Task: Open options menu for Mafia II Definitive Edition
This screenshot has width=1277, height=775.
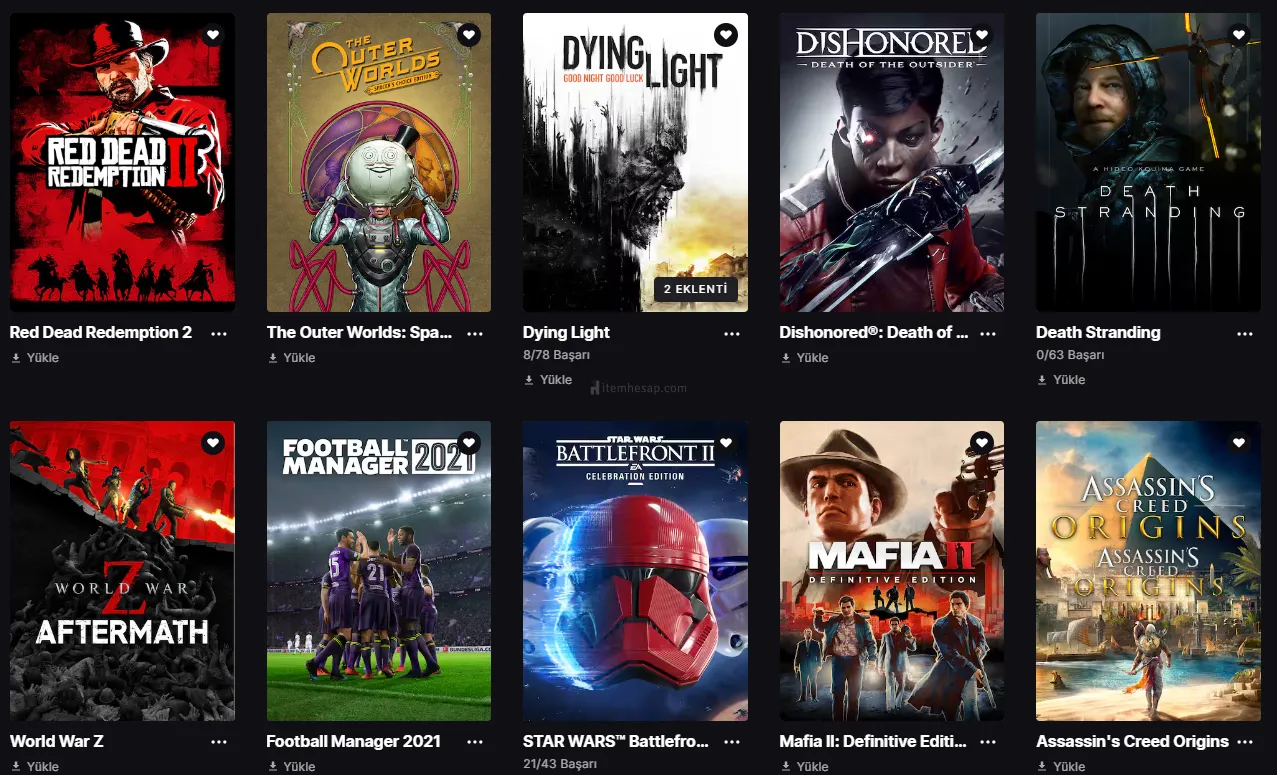Action: (x=988, y=742)
